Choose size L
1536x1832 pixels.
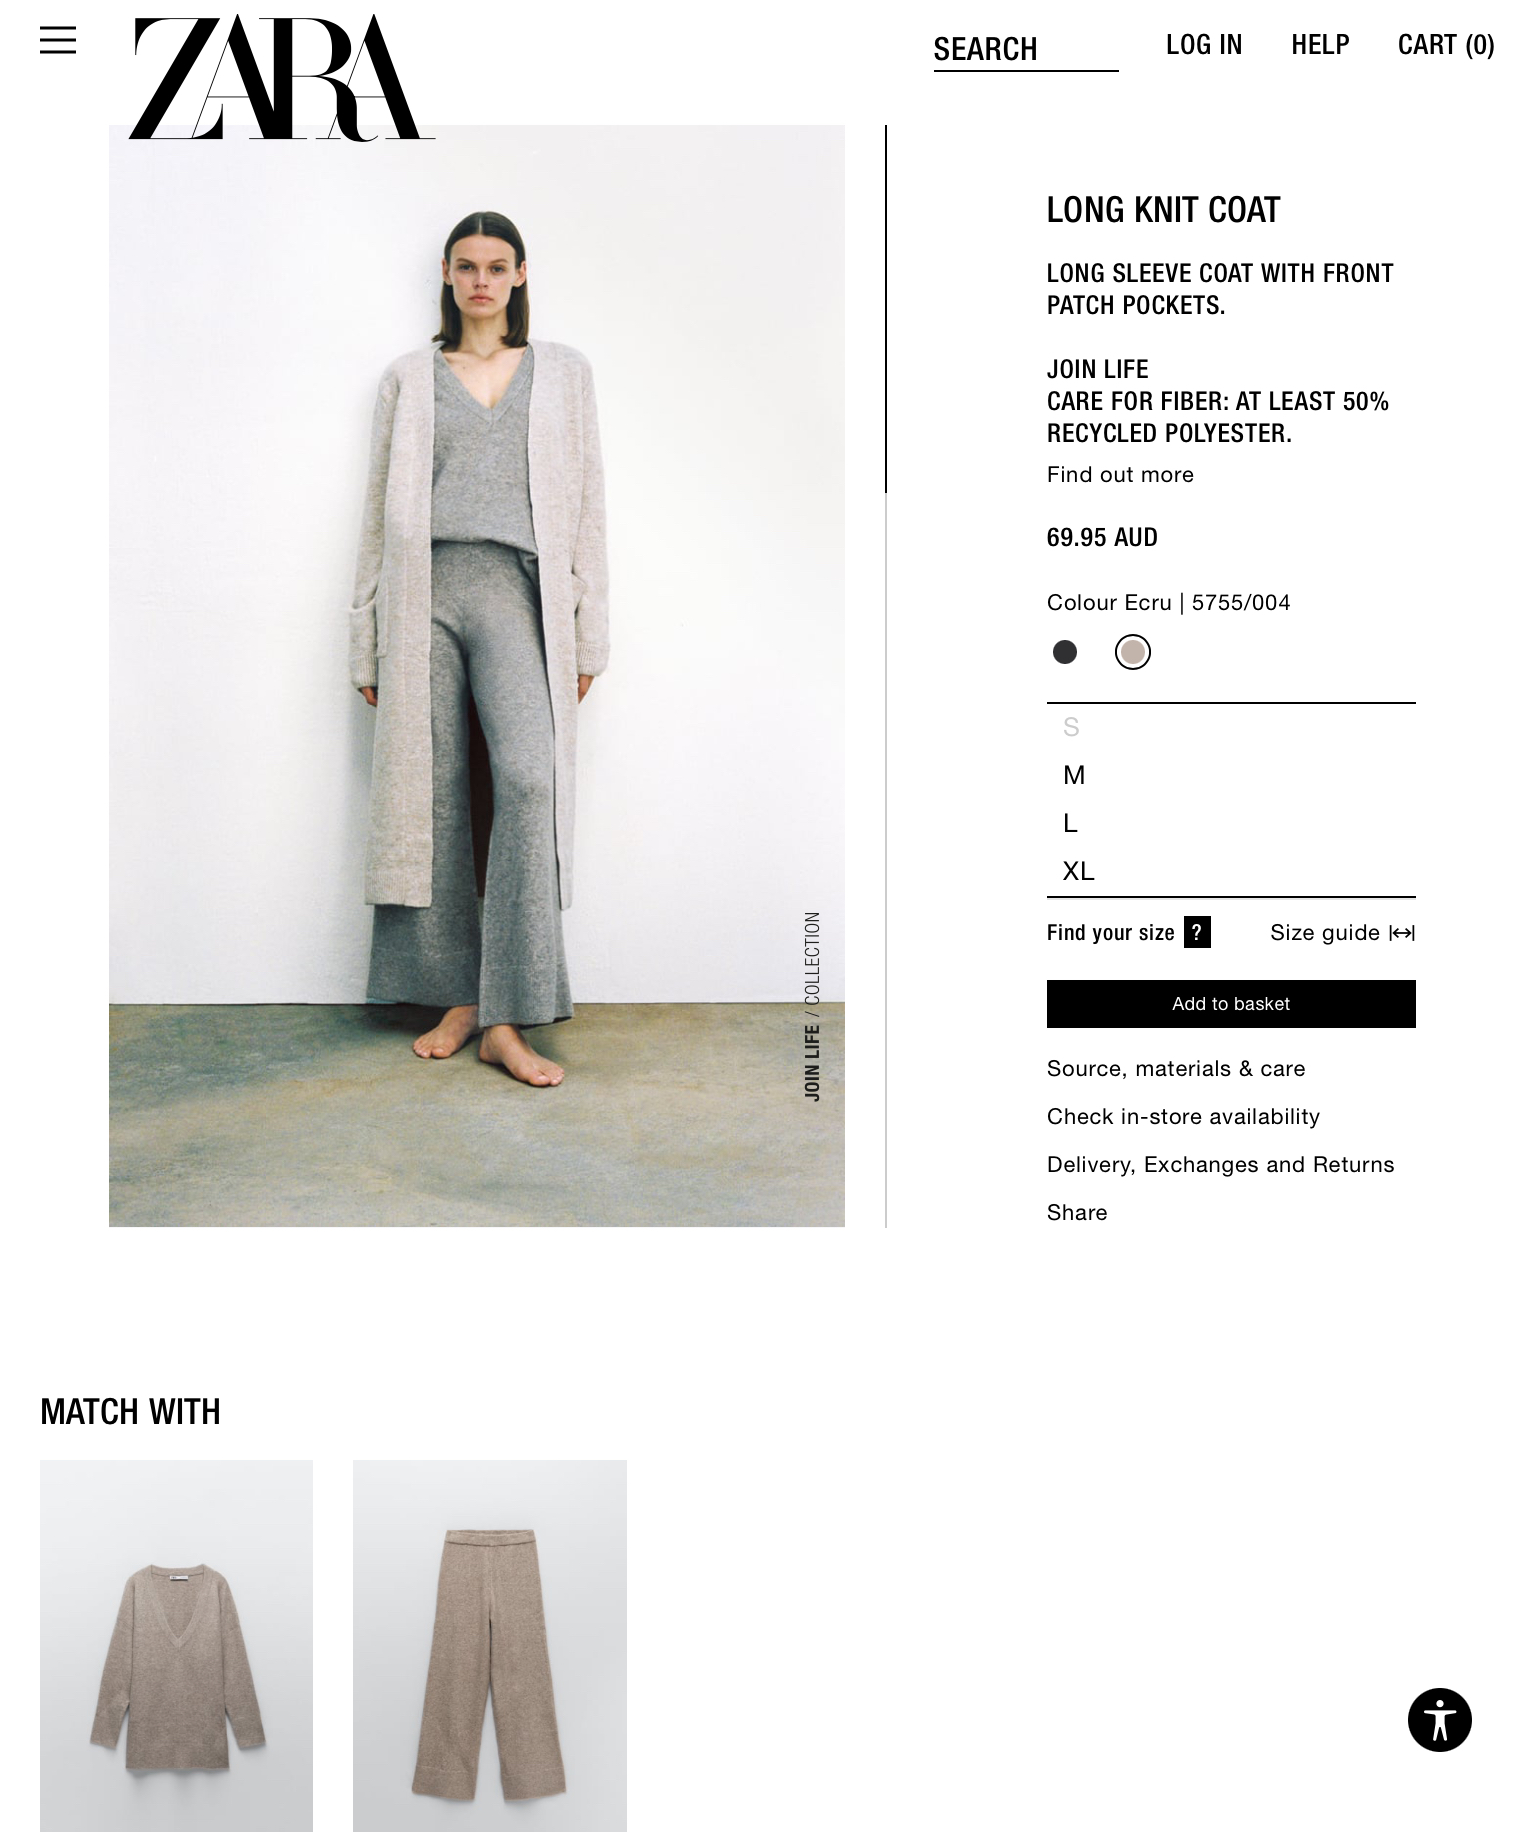pos(1231,823)
